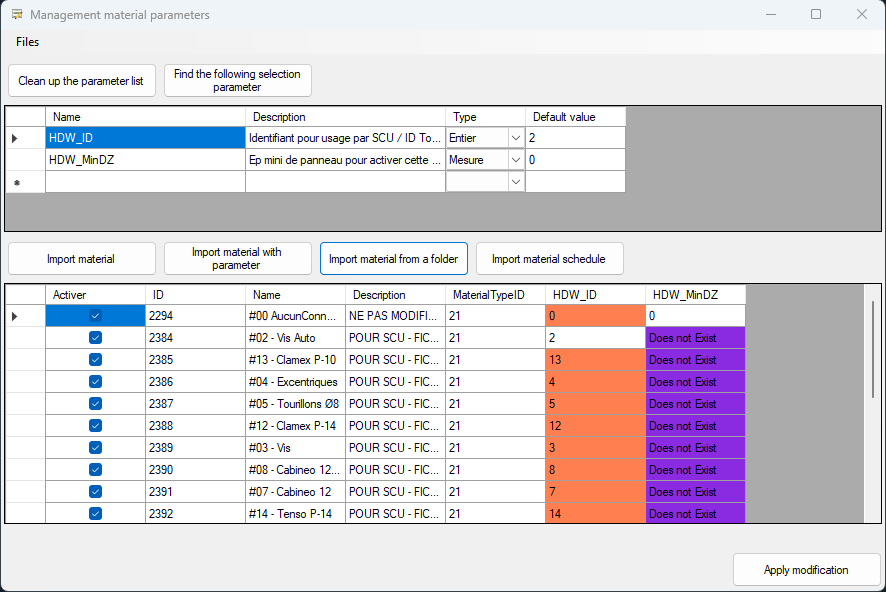The width and height of the screenshot is (886, 594).
Task: Open the Type dropdown for HDW_ID
Action: click(515, 138)
